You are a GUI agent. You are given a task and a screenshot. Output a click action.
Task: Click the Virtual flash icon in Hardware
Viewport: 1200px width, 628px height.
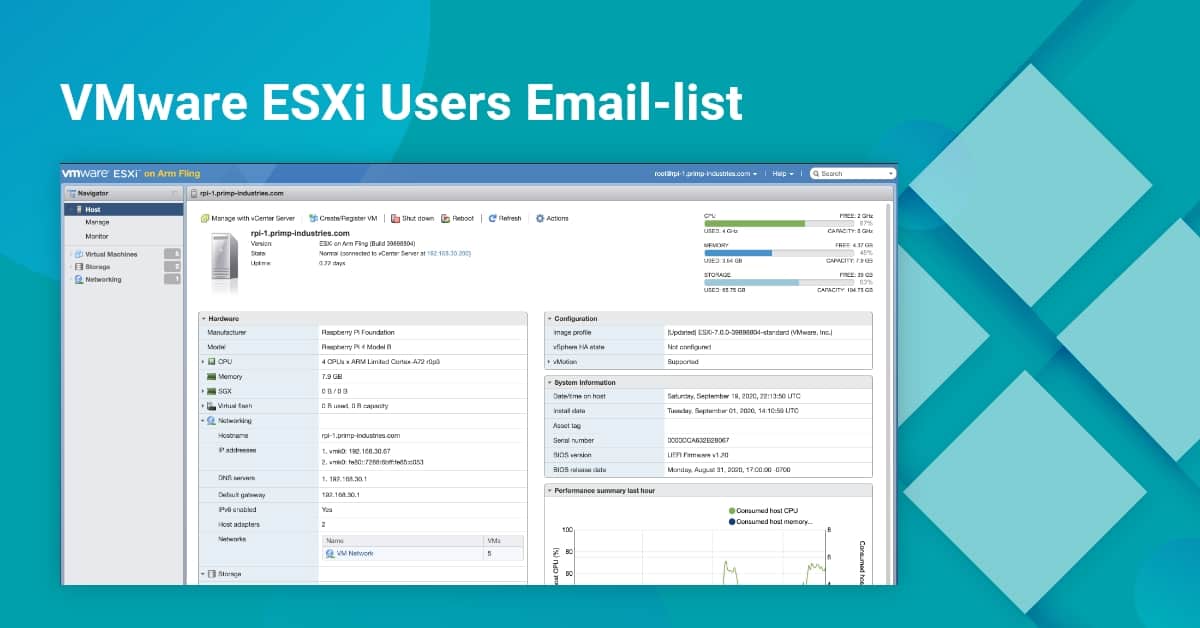(211, 406)
